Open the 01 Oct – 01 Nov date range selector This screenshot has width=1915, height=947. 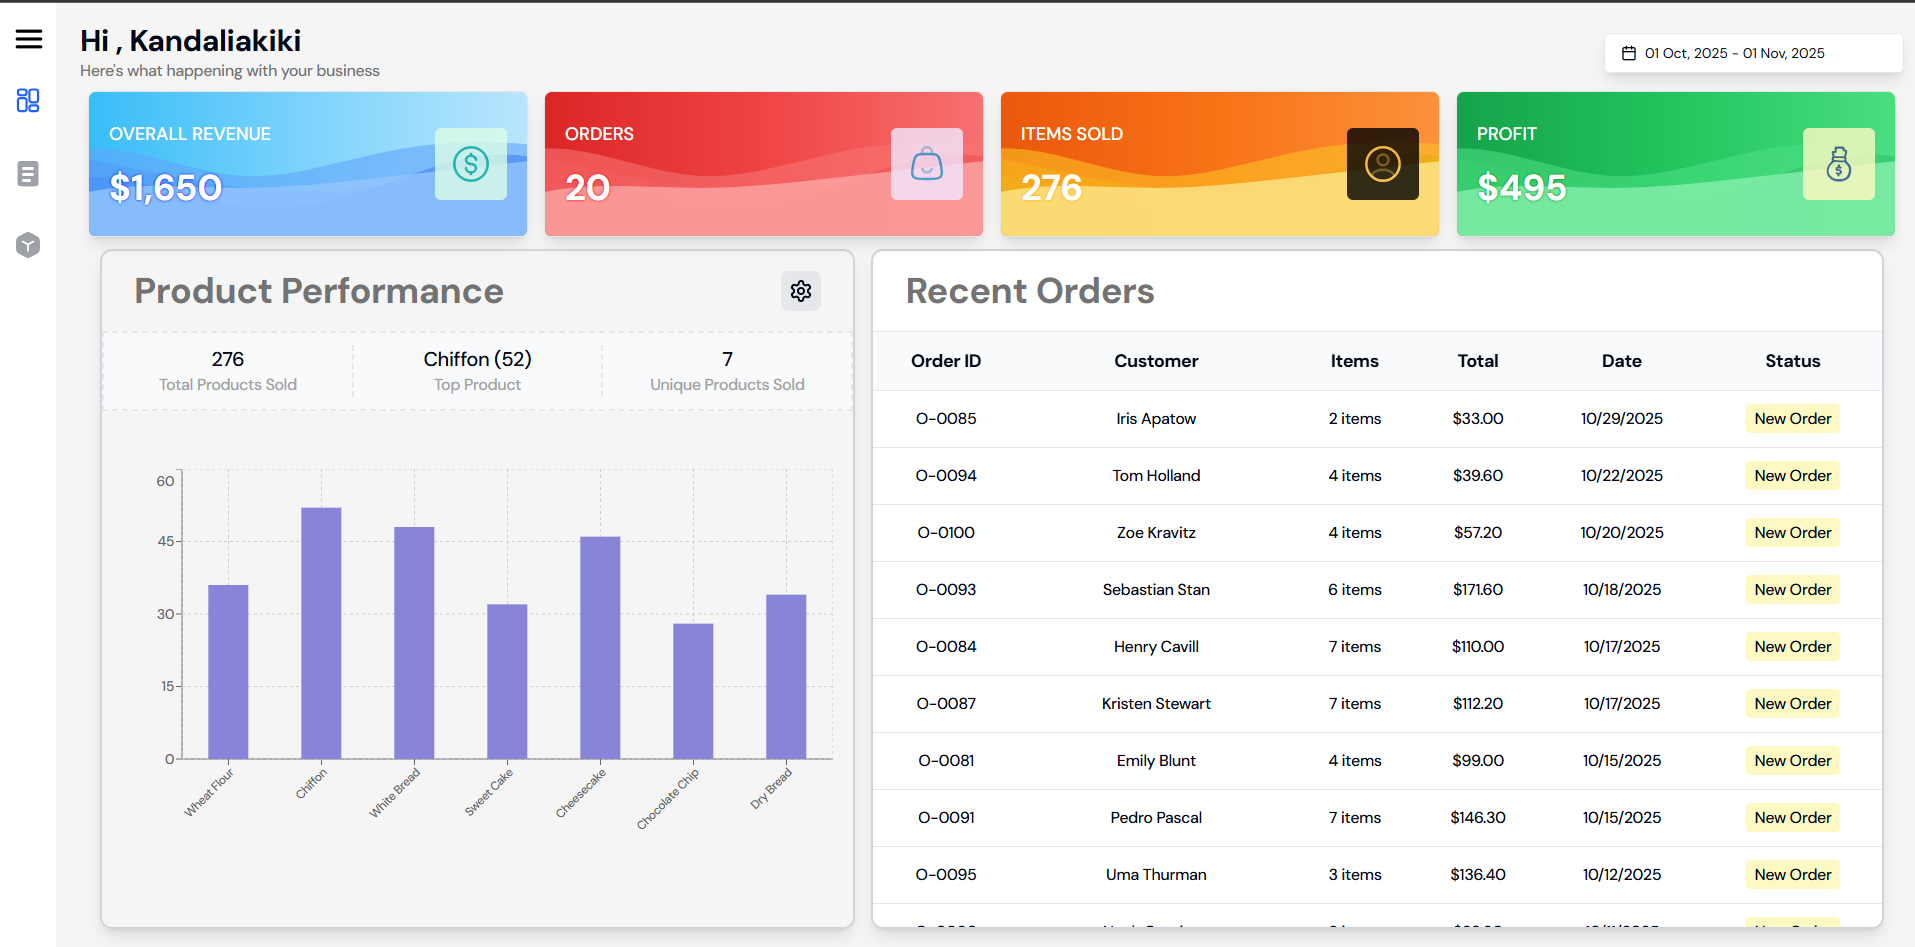click(x=1753, y=53)
